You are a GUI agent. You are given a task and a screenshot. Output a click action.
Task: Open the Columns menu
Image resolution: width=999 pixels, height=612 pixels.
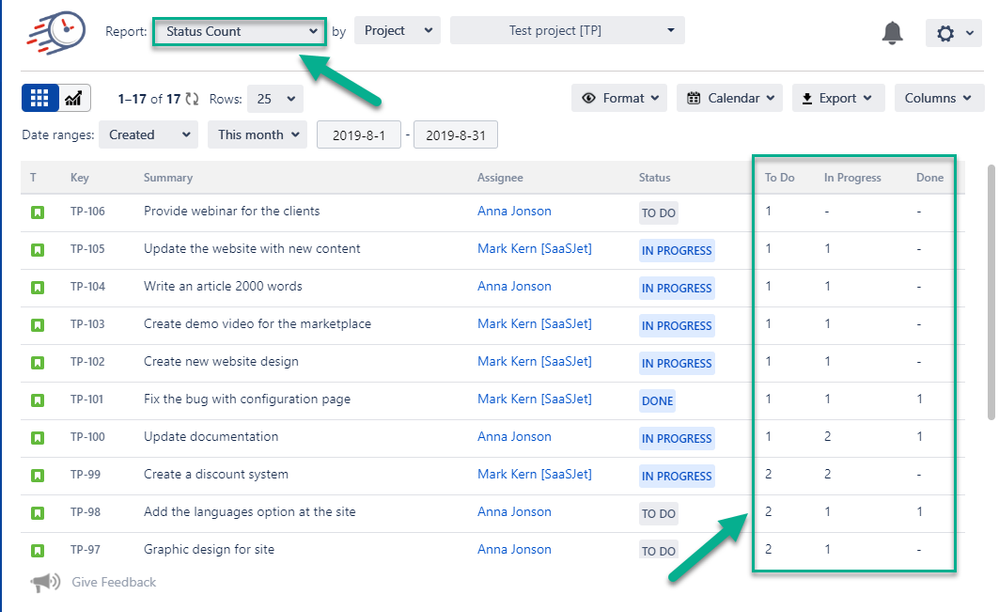point(939,98)
